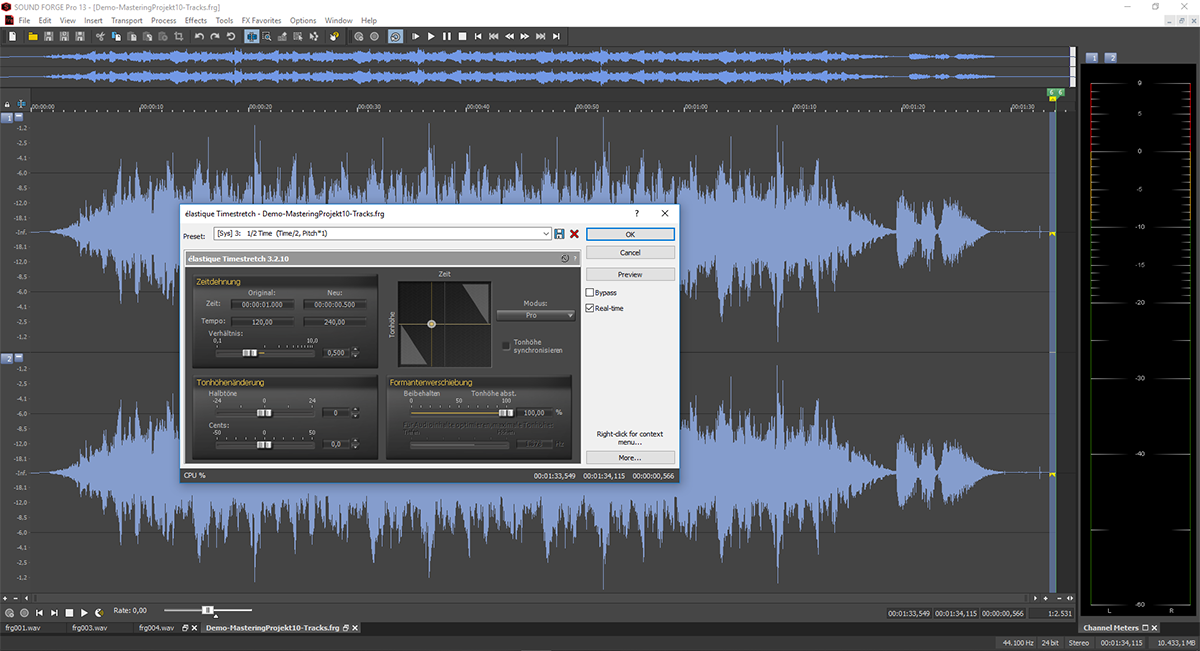This screenshot has width=1200, height=651.
Task: Undo the last action via toolbar
Action: click(x=199, y=35)
